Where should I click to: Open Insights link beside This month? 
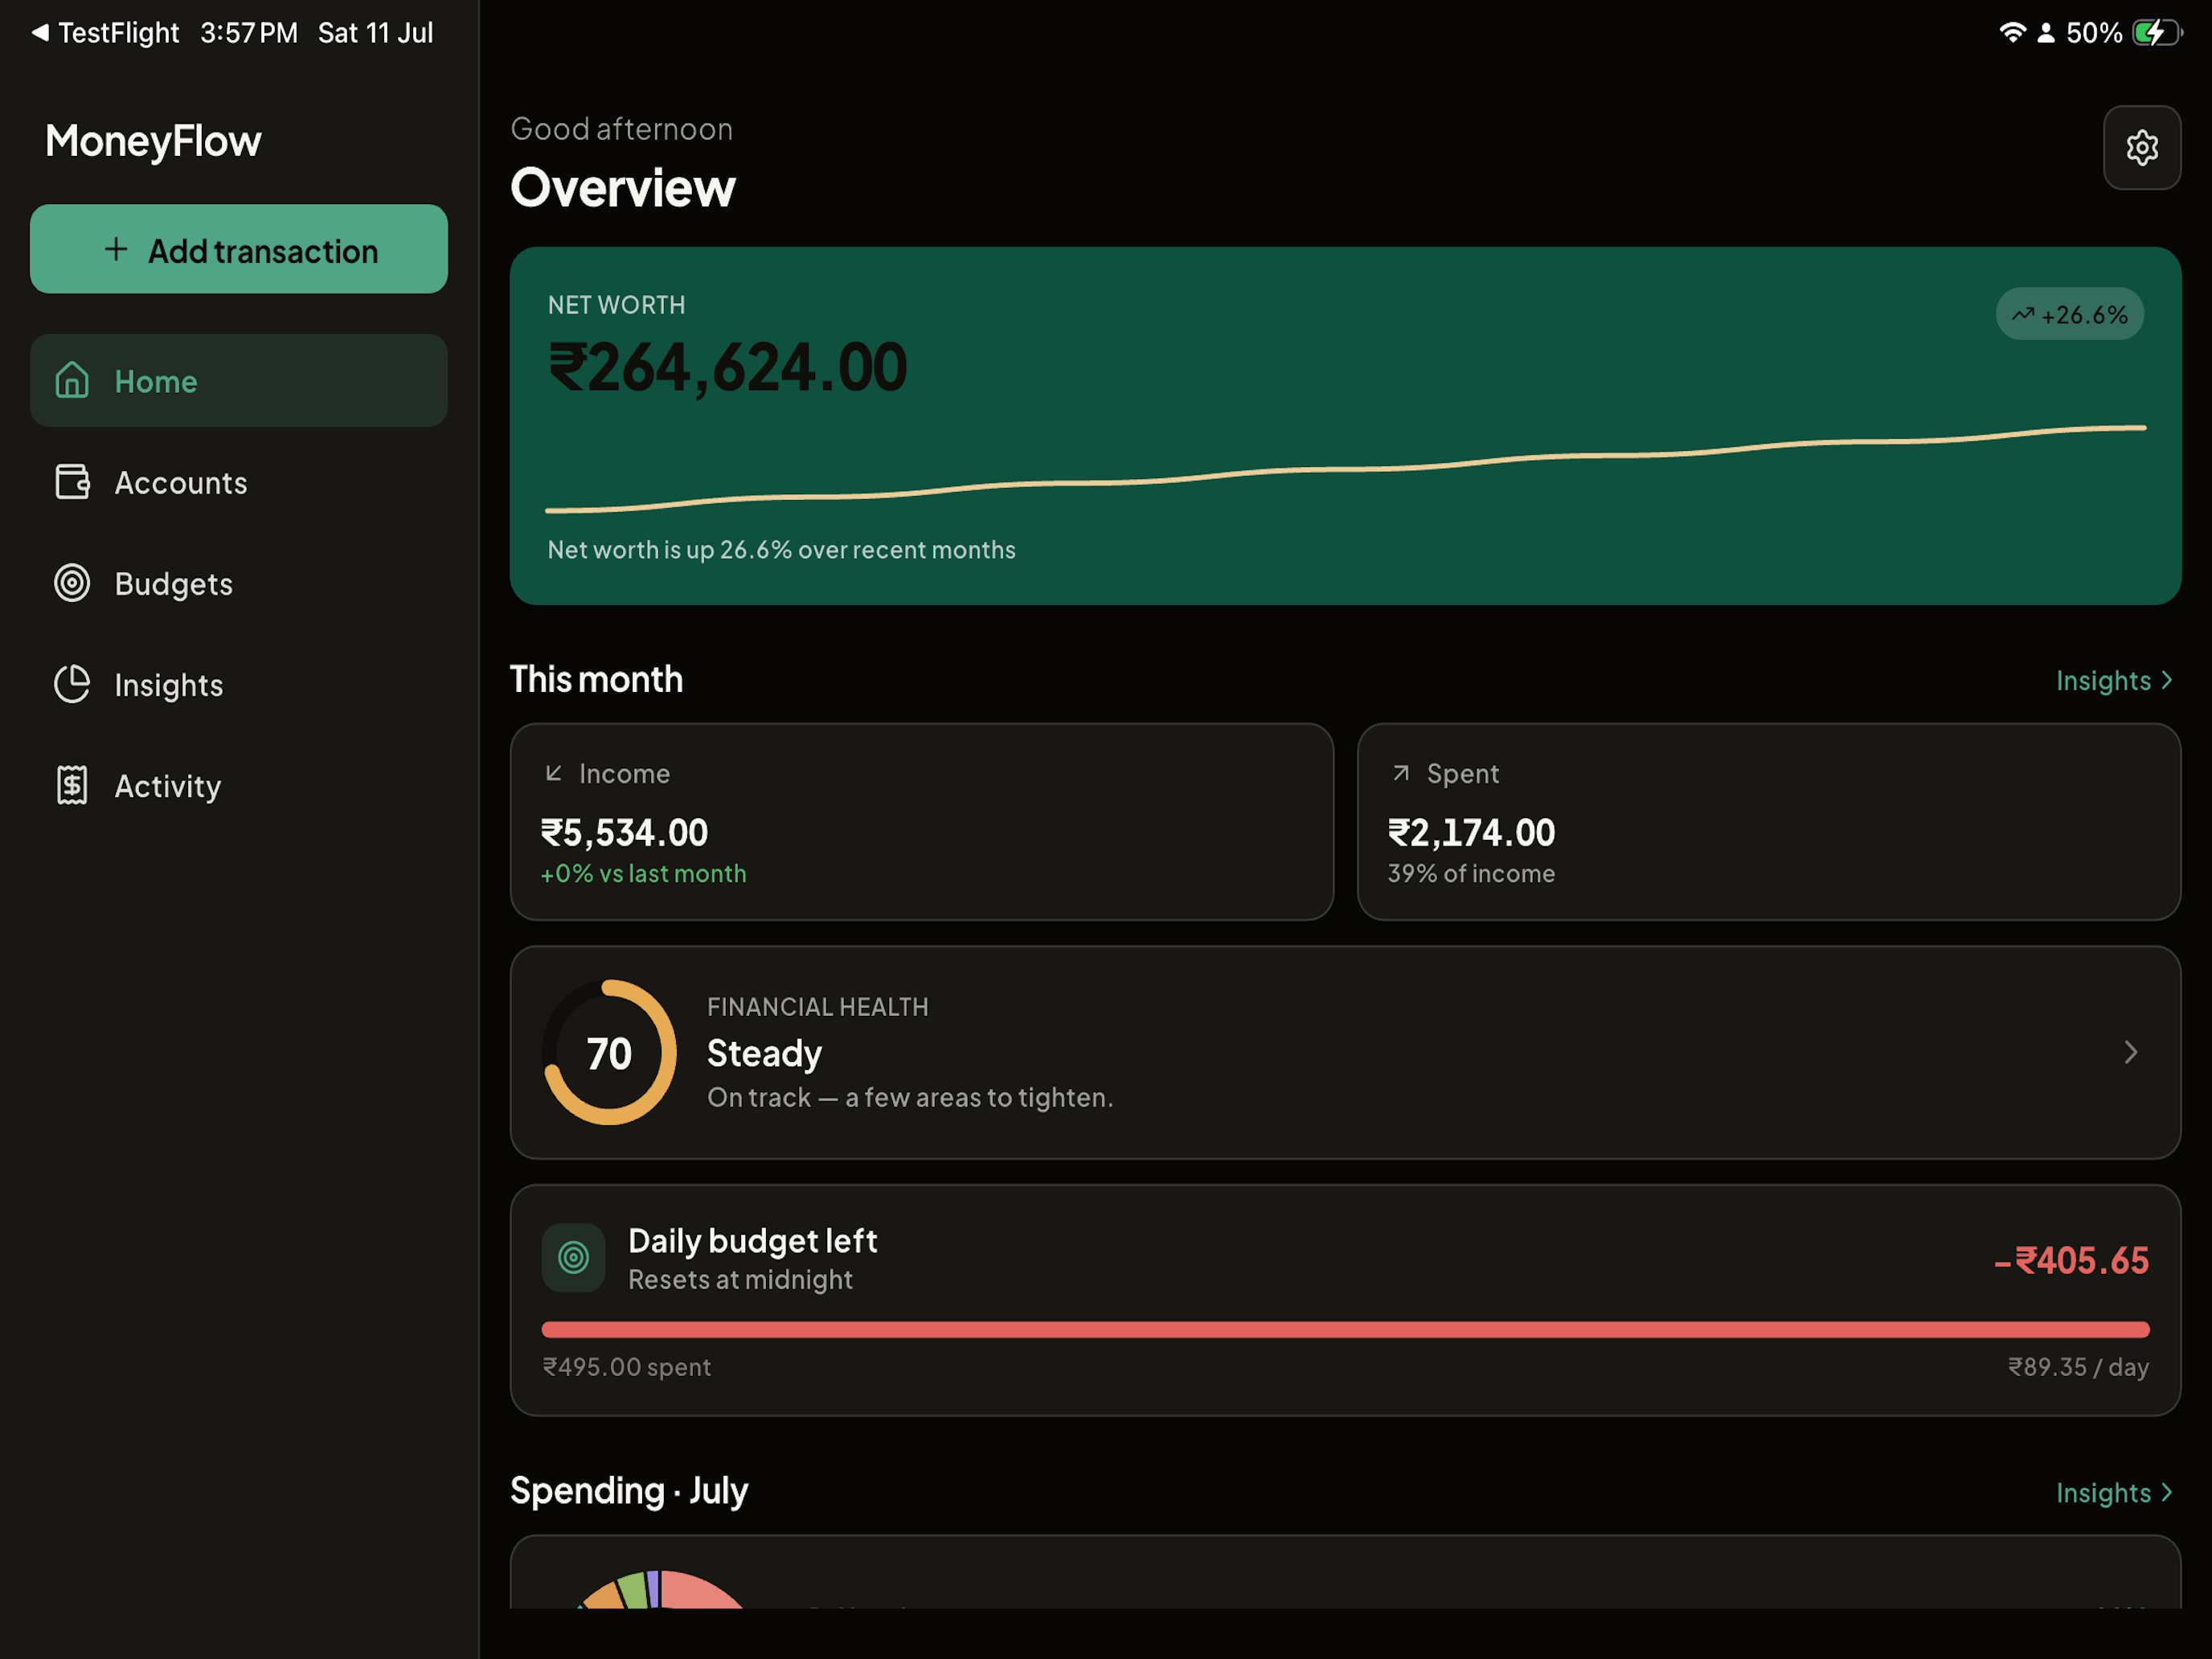click(x=2114, y=680)
